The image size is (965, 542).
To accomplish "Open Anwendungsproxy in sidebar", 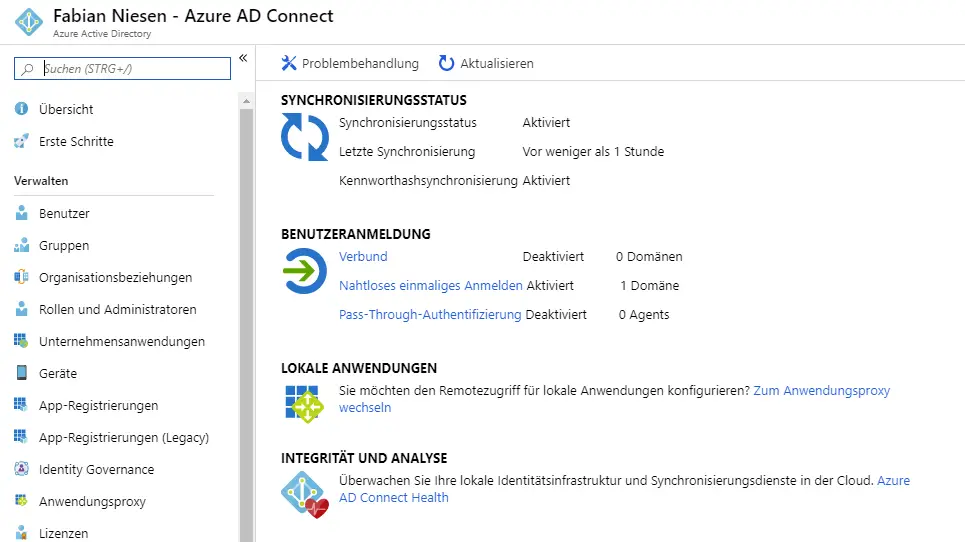I will 92,501.
